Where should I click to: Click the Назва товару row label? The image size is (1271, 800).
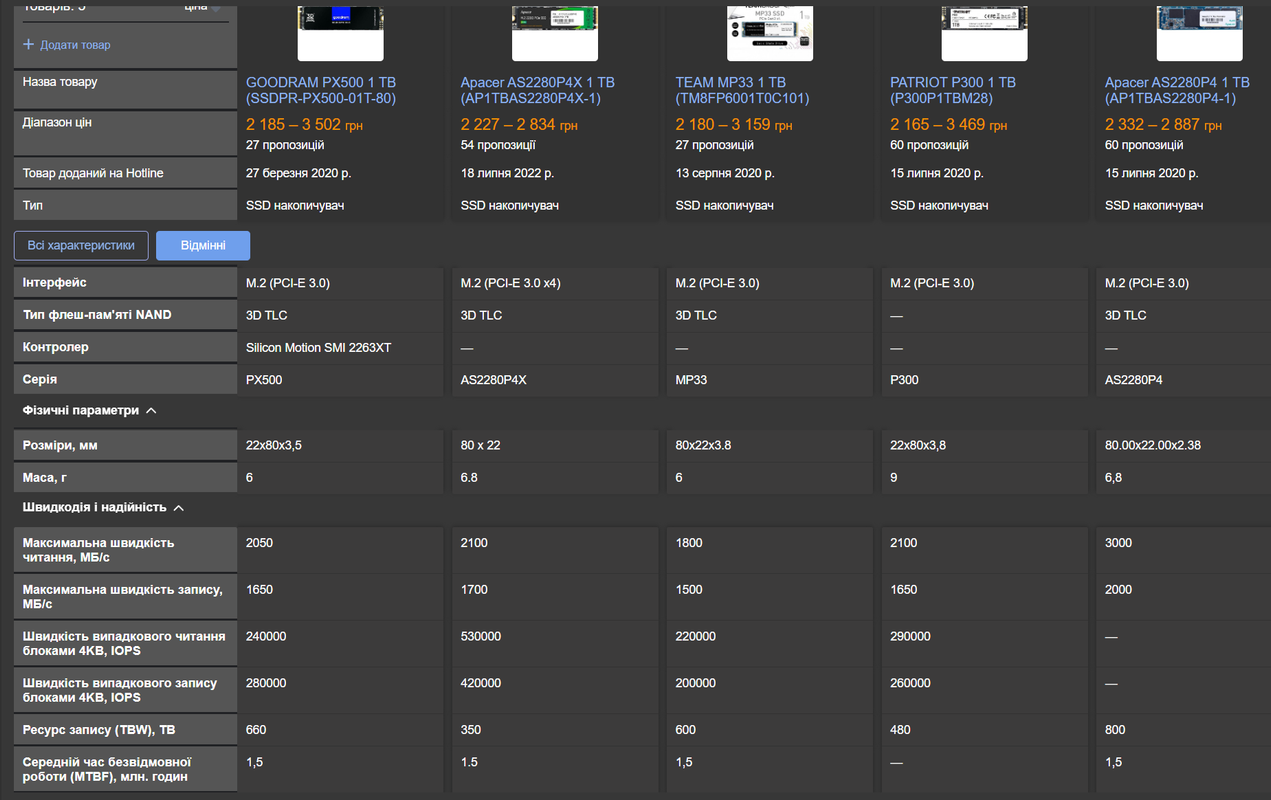tap(60, 82)
